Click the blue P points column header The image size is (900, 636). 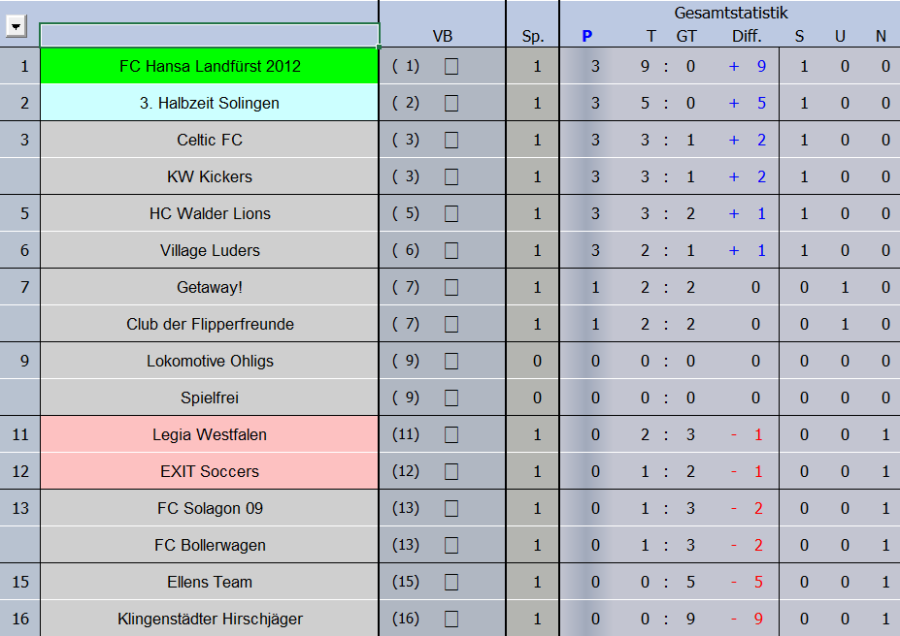point(587,36)
